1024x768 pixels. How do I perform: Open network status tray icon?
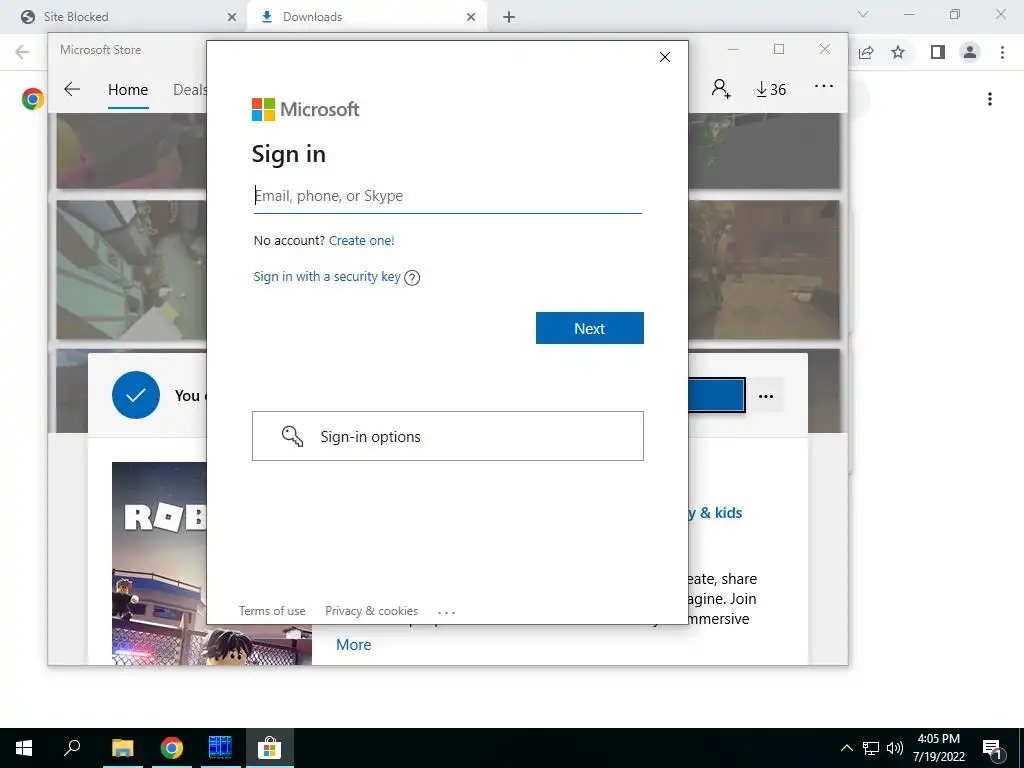[x=871, y=748]
